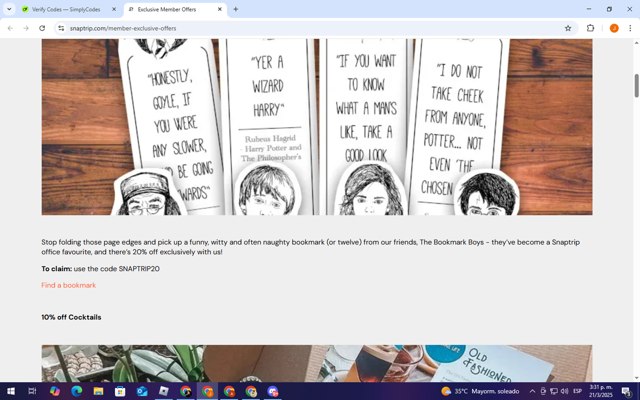Bookmark this page with the star
The height and width of the screenshot is (400, 640).
click(568, 28)
